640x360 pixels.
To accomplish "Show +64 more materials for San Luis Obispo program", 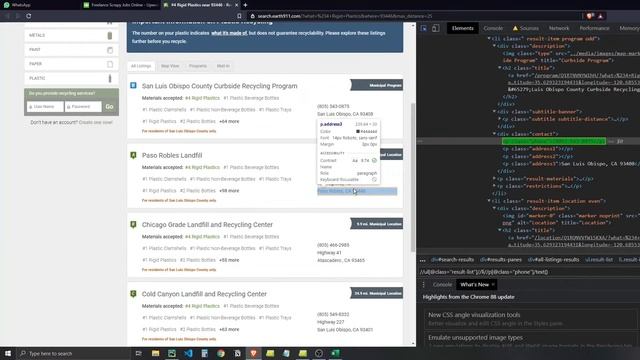I will tap(229, 122).
